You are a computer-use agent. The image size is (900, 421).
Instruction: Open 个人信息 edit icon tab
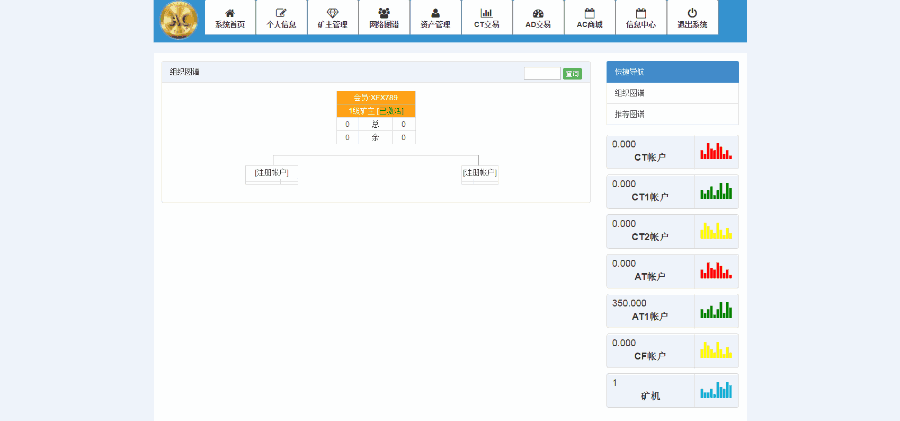point(281,18)
